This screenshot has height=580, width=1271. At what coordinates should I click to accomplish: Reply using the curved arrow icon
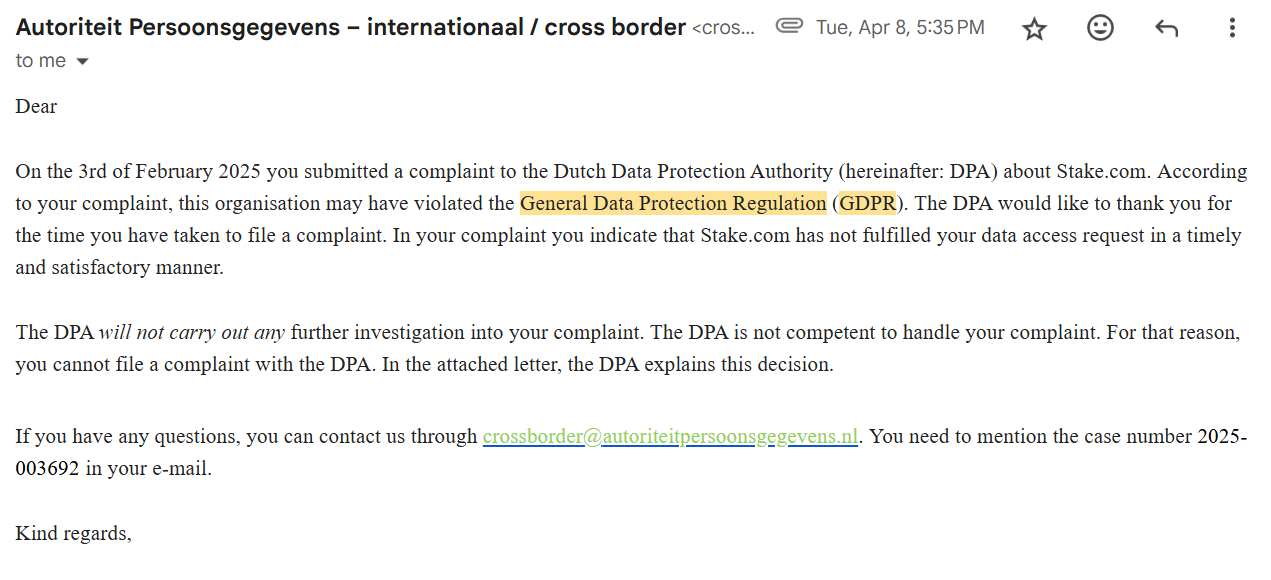coord(1166,28)
